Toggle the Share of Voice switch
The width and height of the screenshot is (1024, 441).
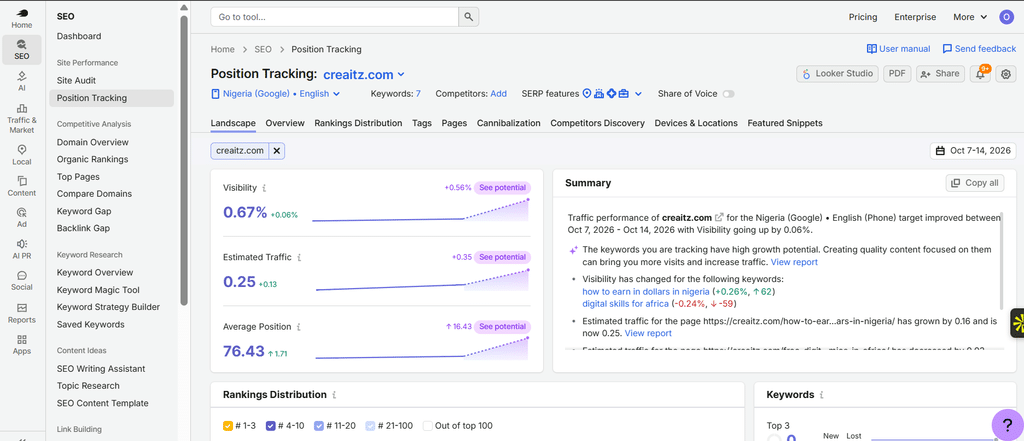pos(728,94)
